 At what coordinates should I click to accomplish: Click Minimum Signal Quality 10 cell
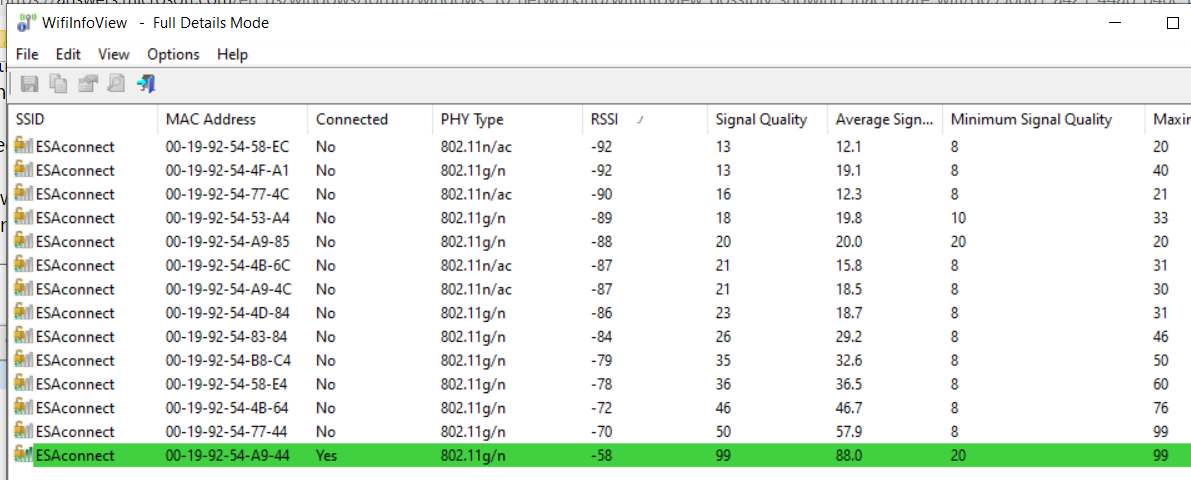958,217
